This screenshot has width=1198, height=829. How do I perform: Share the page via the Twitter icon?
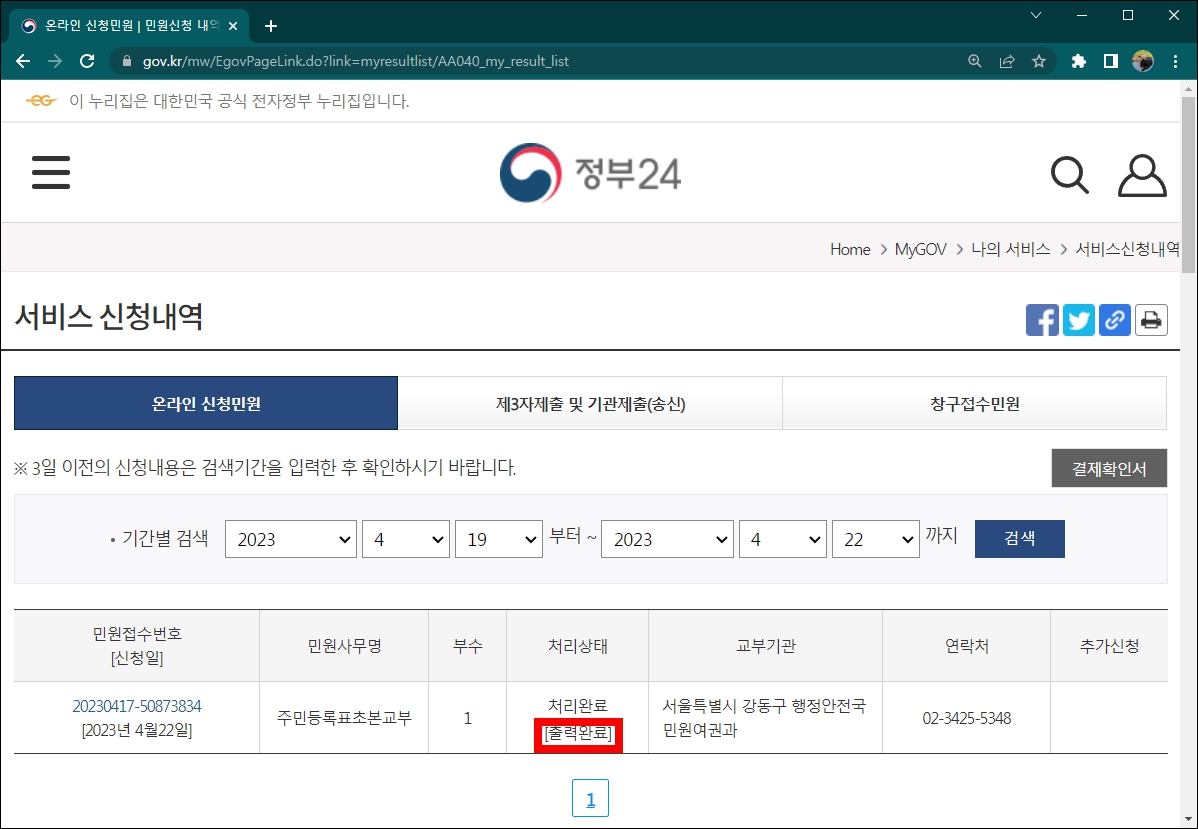[x=1078, y=319]
